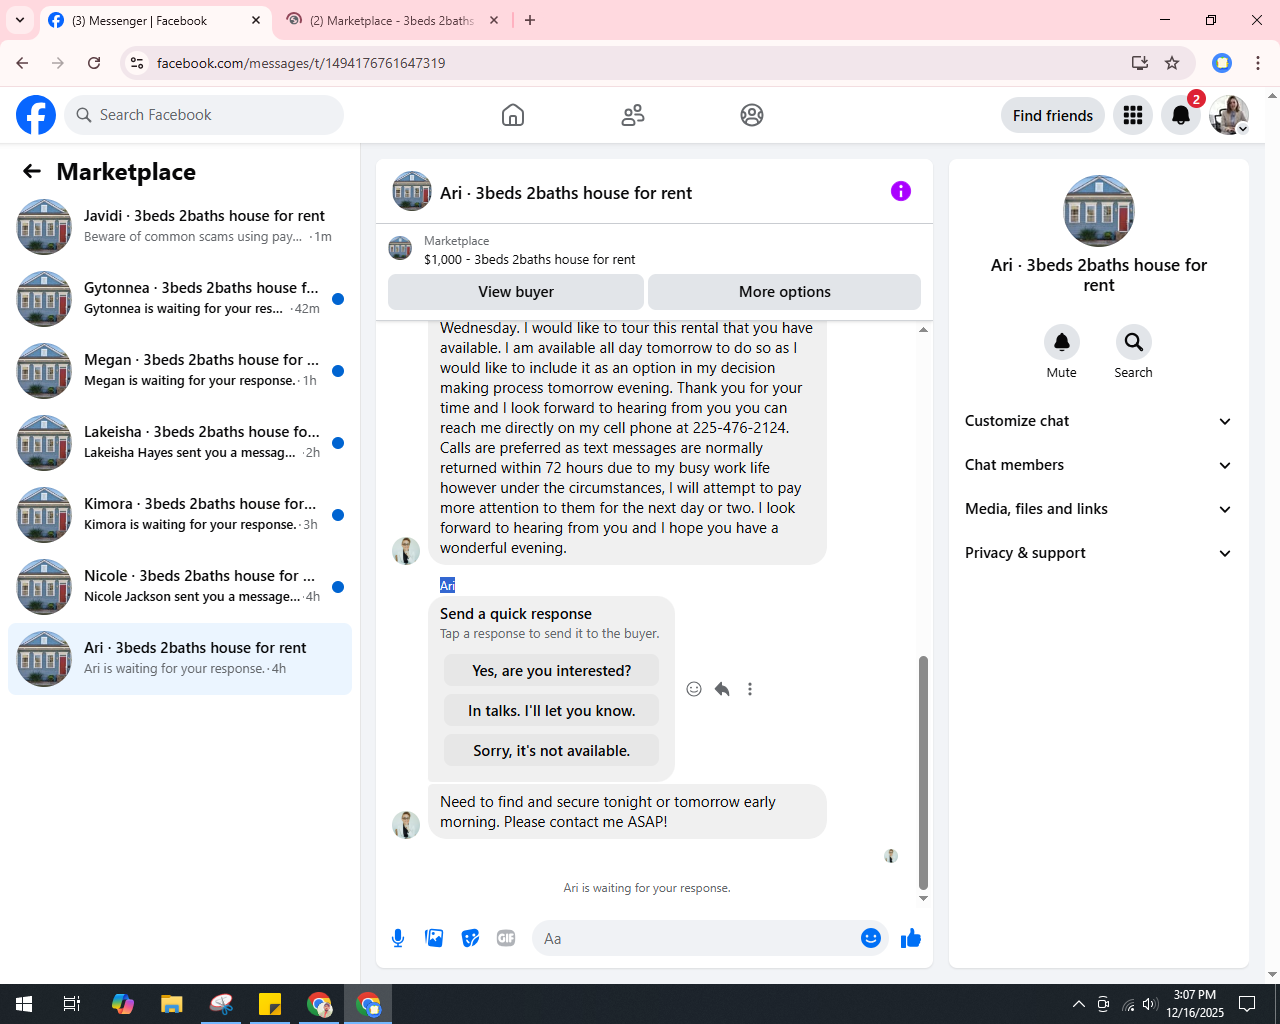Open the listing thumbnail in right panel

[x=1099, y=211]
